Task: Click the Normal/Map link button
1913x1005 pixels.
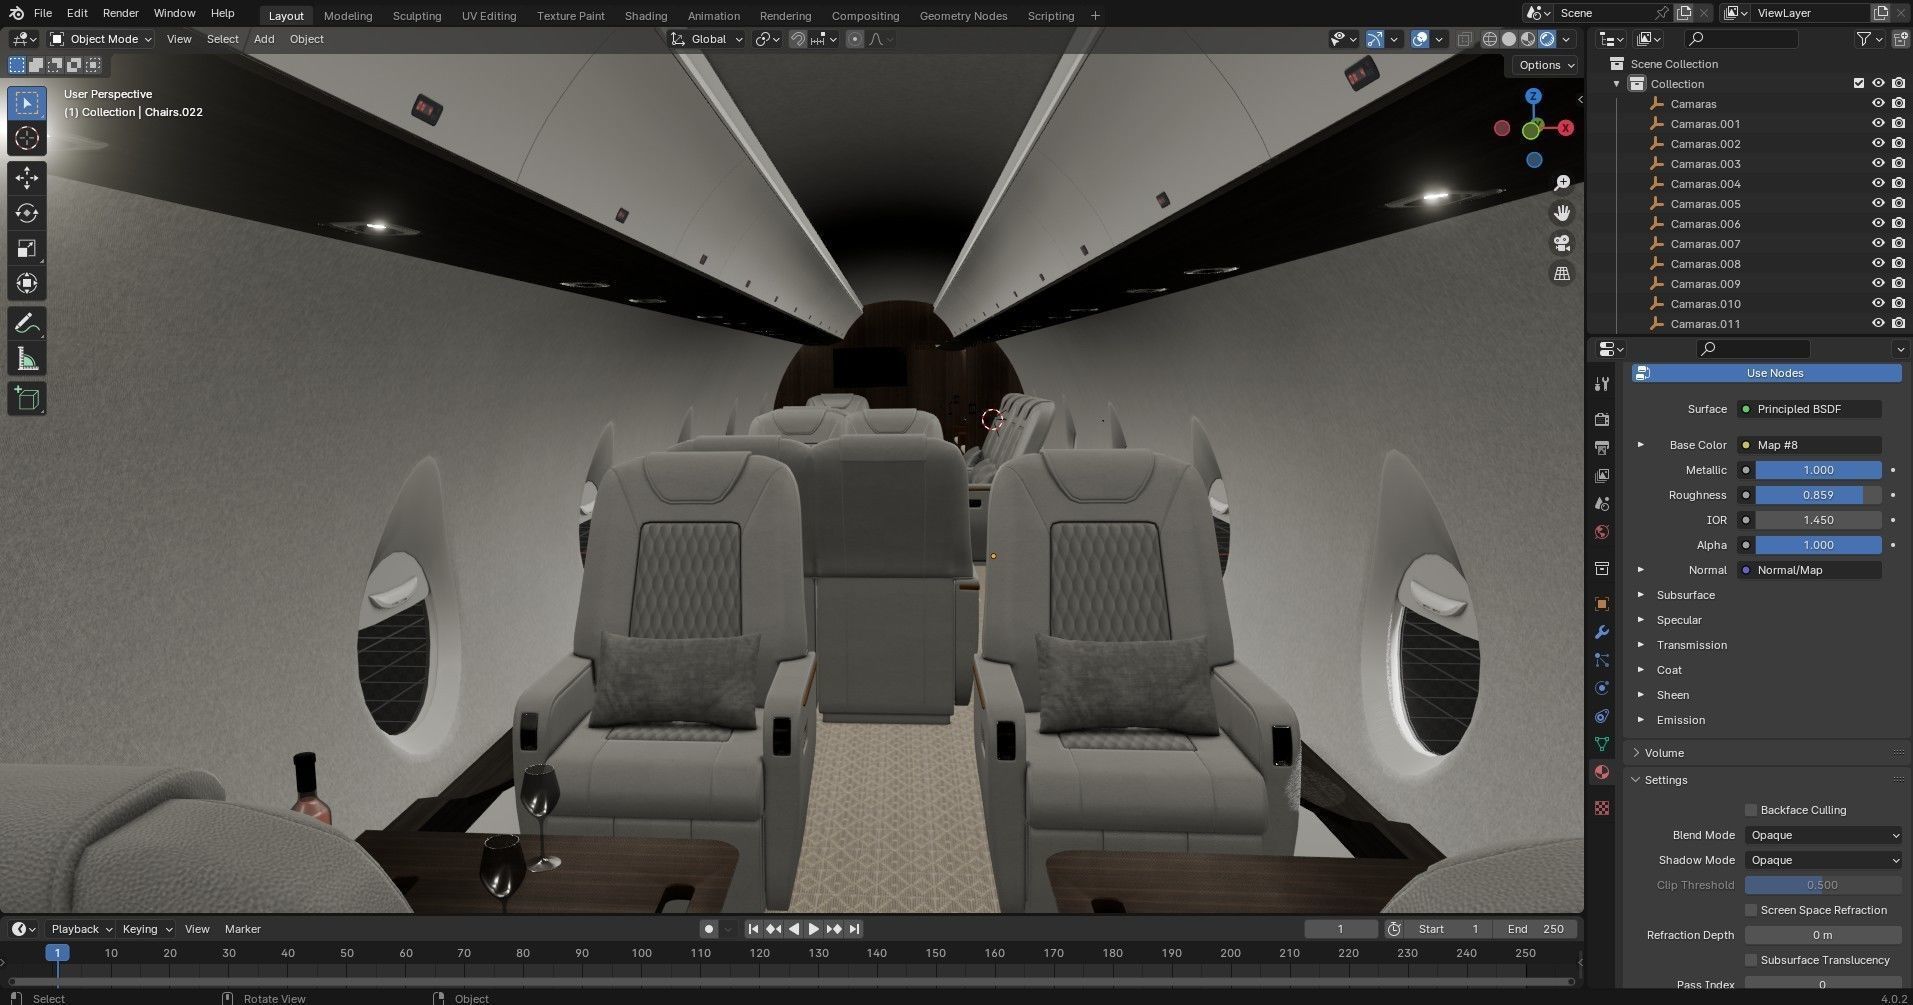Action: [x=1809, y=570]
